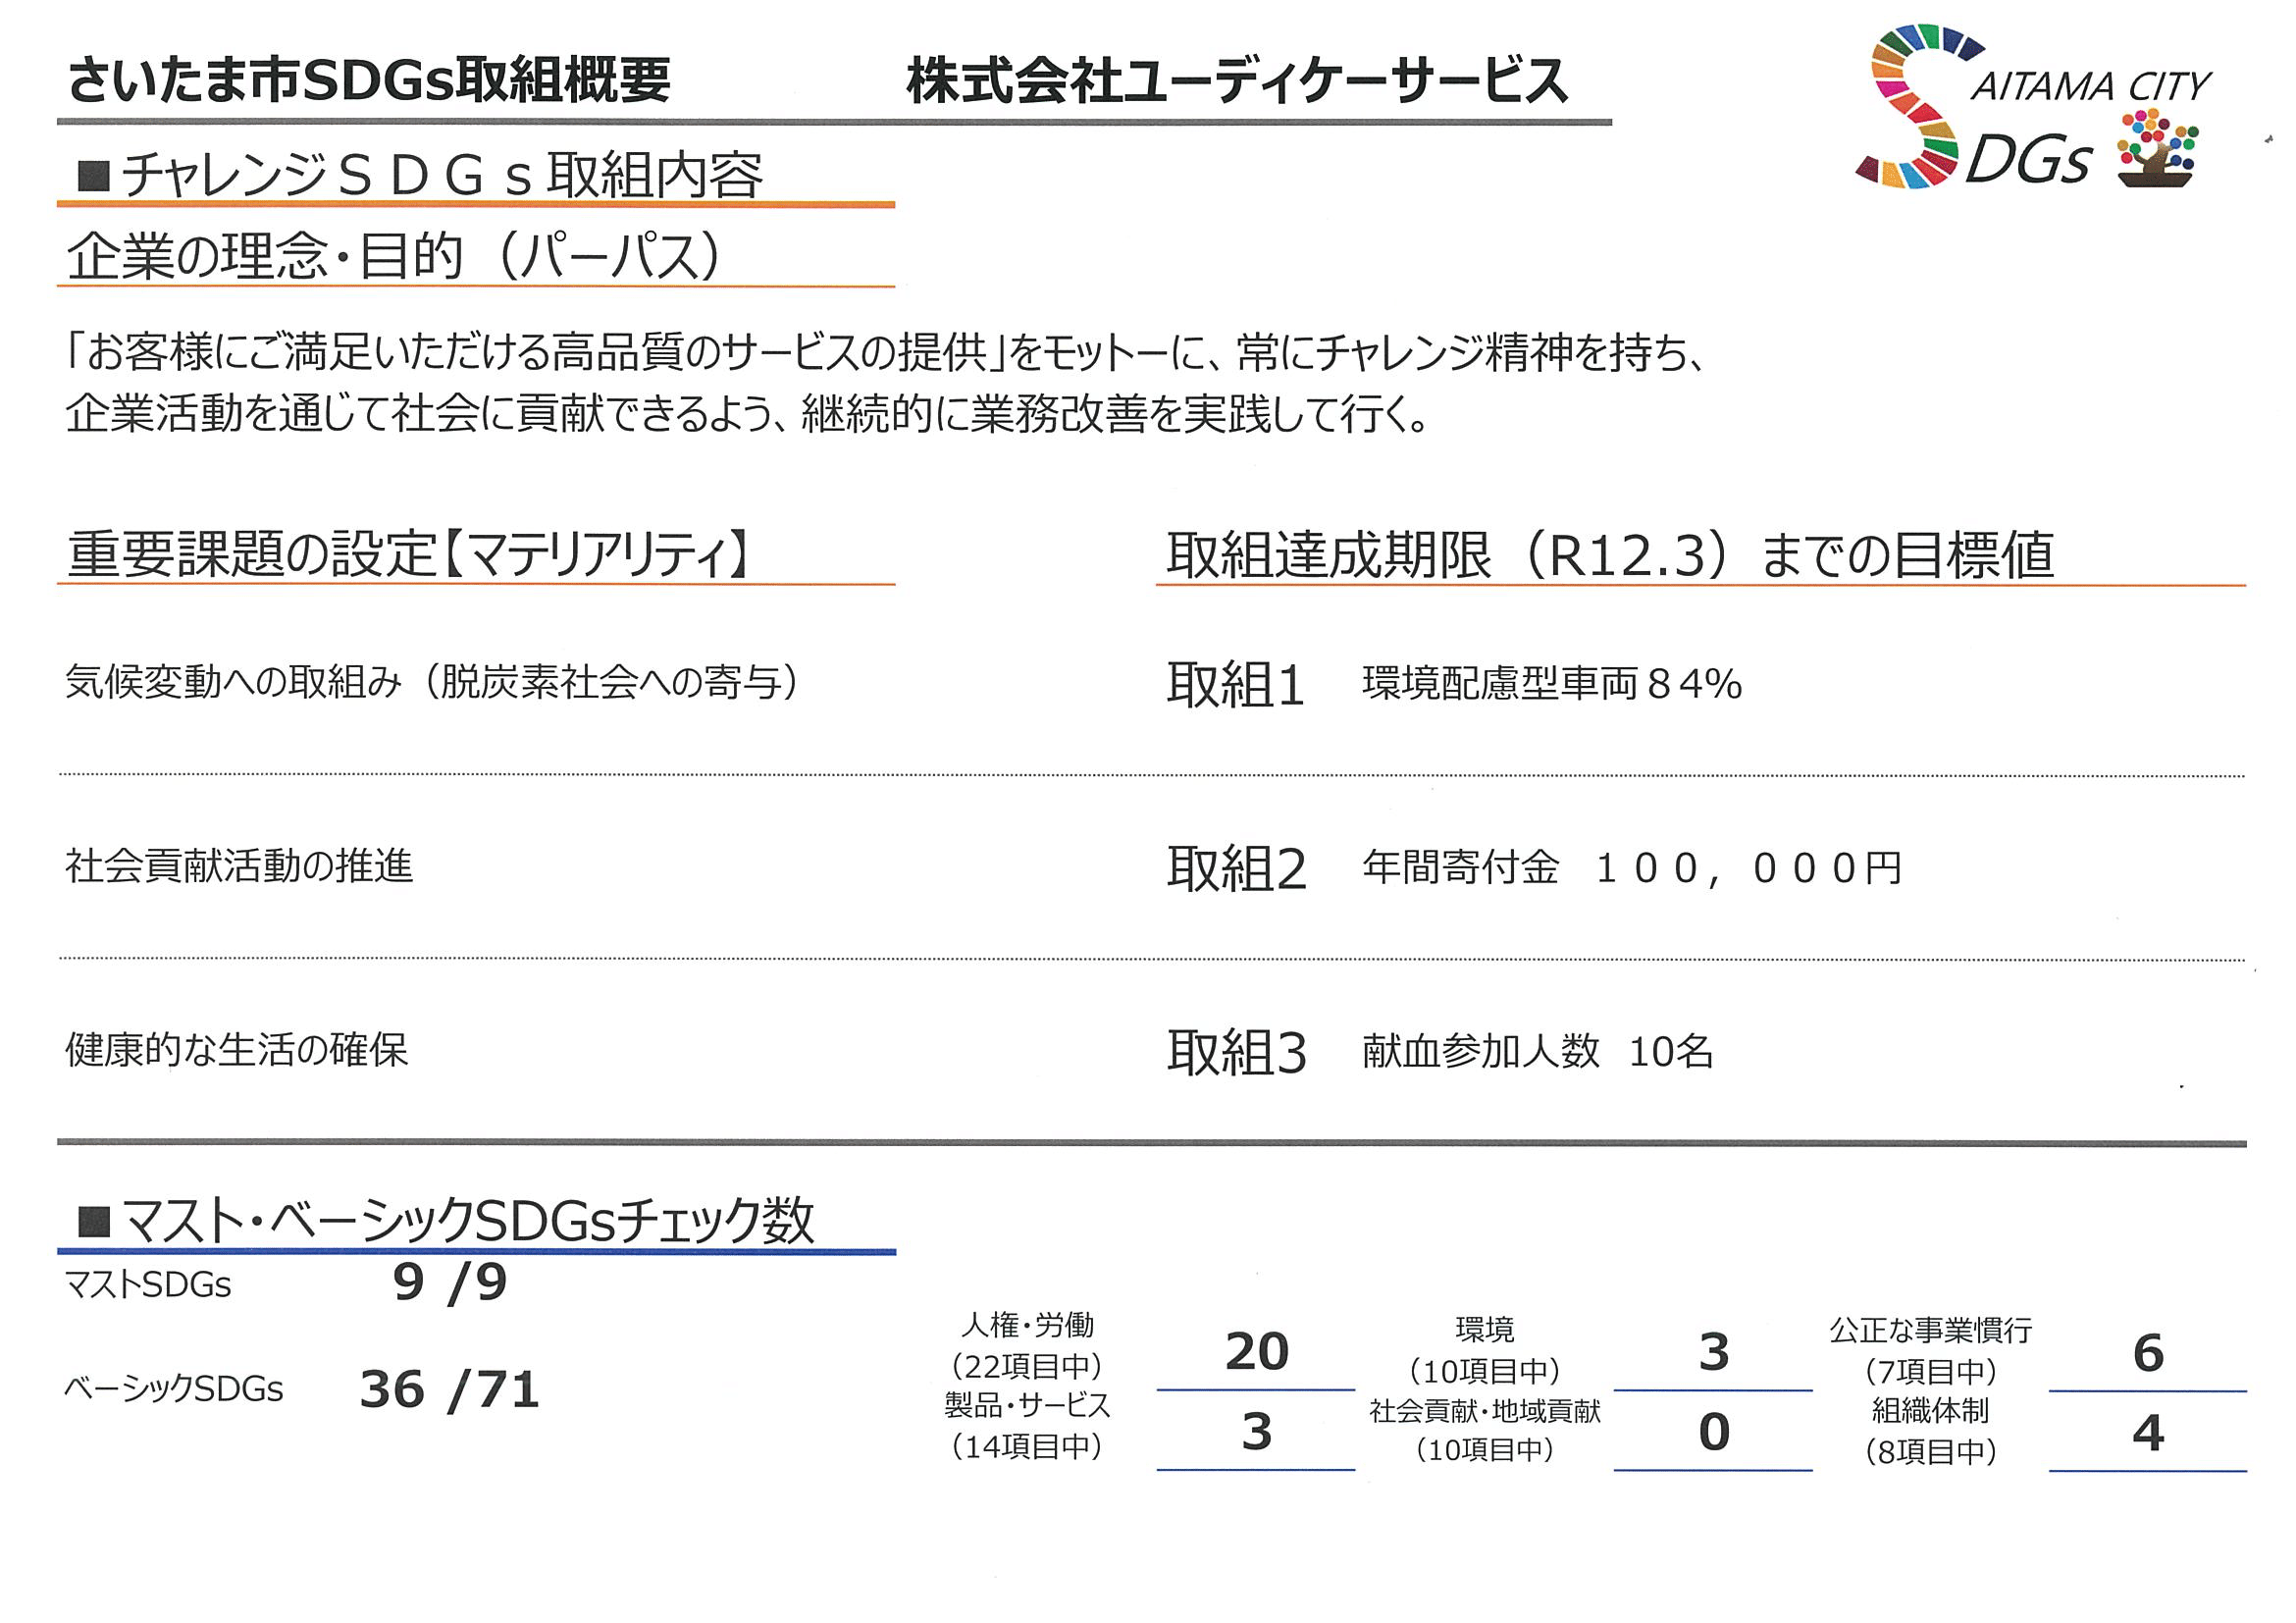2296x1623 pixels.
Task: Select the 取組1 label
Action: pyautogui.click(x=1235, y=686)
